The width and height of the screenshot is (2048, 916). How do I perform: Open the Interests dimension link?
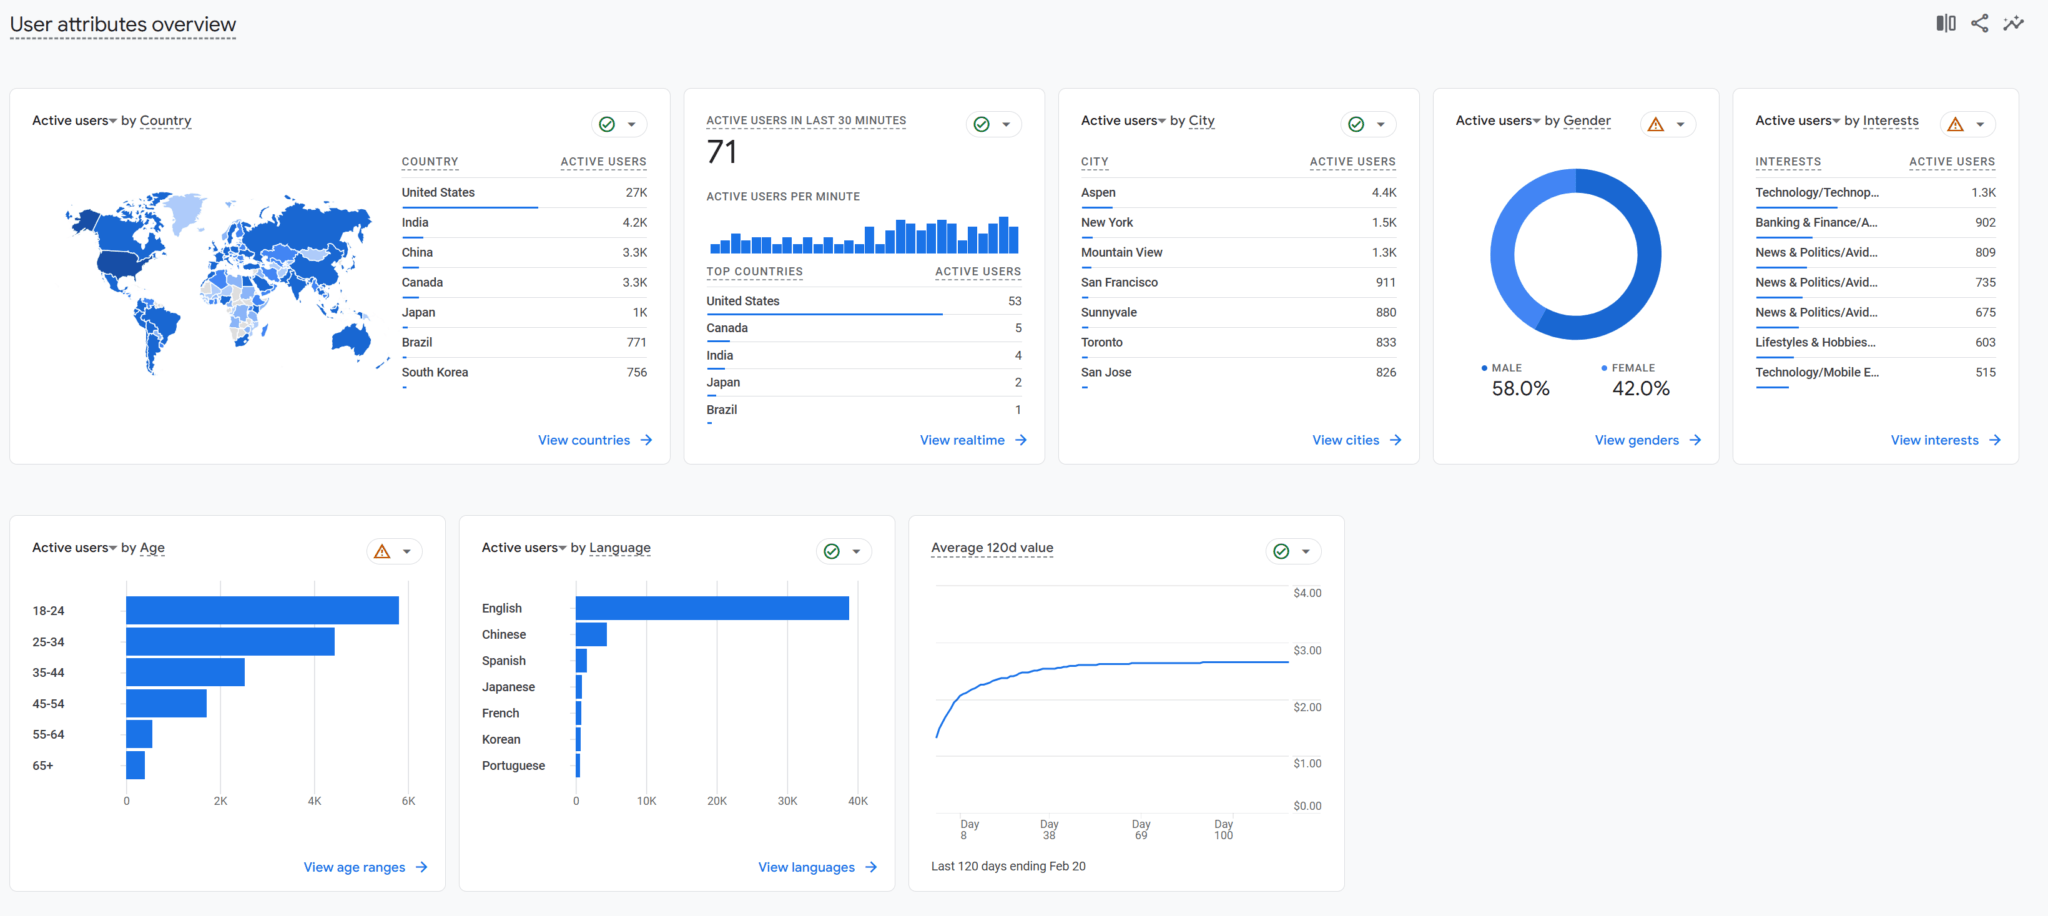(x=1890, y=120)
